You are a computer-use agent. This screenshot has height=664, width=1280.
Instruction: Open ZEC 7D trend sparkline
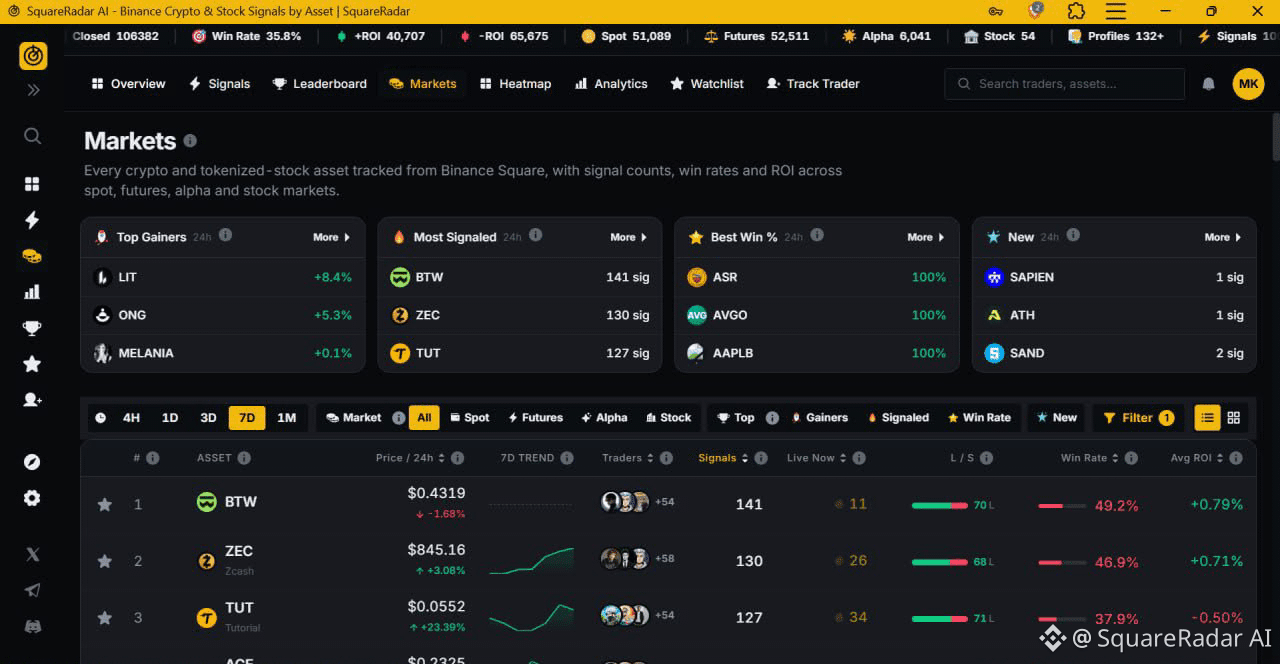click(532, 561)
